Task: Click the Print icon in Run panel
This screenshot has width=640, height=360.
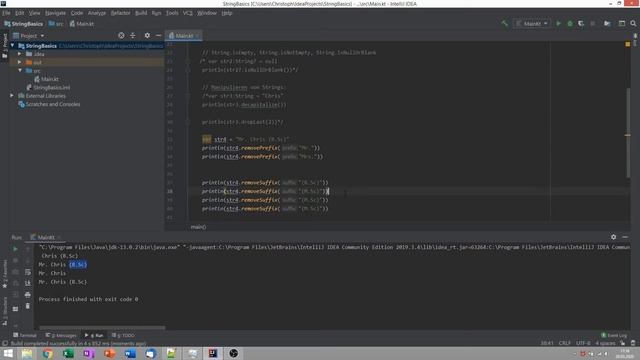Action: pos(28,294)
